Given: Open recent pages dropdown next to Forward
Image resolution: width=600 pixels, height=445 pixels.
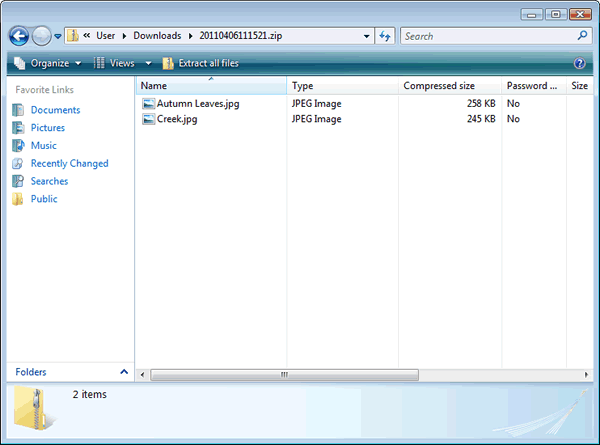Looking at the screenshot, I should tap(58, 36).
